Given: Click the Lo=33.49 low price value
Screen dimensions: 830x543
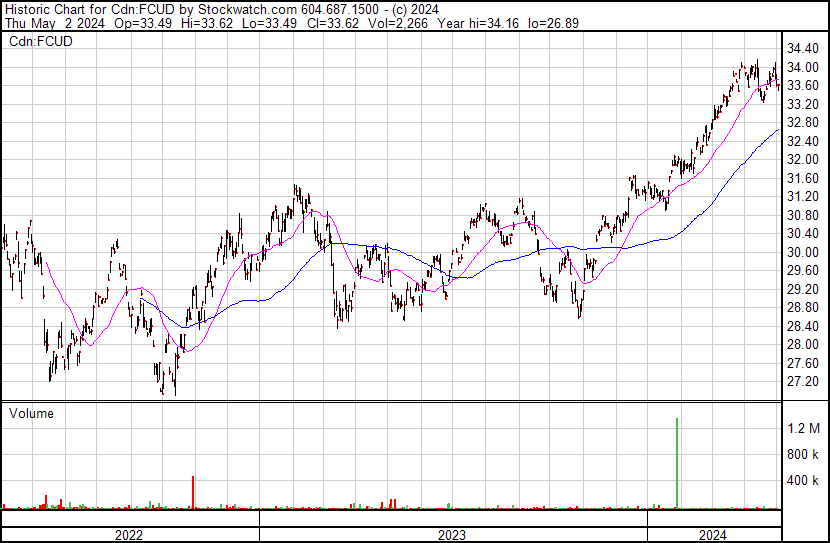Looking at the screenshot, I should [269, 23].
